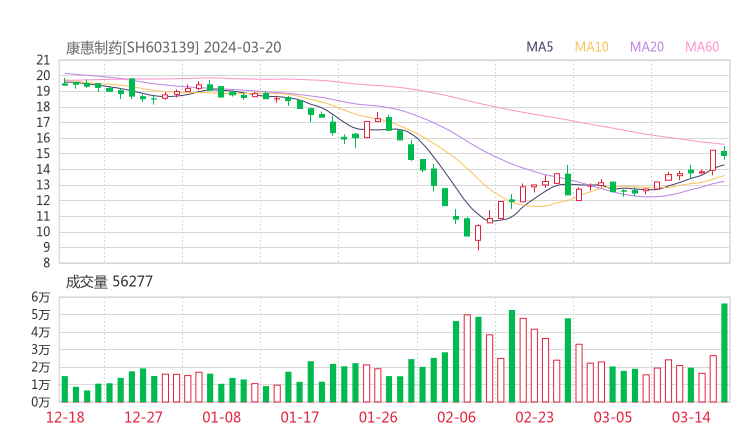Click the 03-05 date axis label
This screenshot has width=740, height=440.
(613, 417)
